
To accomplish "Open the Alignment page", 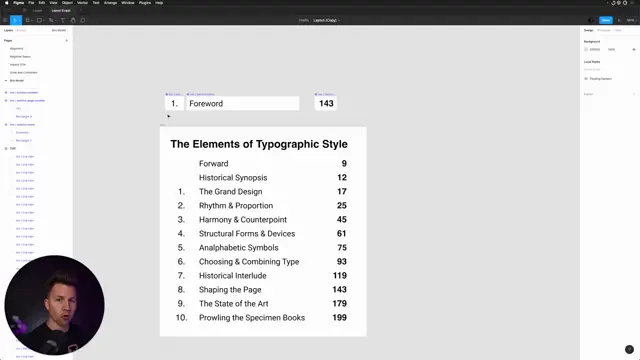I will [x=16, y=49].
